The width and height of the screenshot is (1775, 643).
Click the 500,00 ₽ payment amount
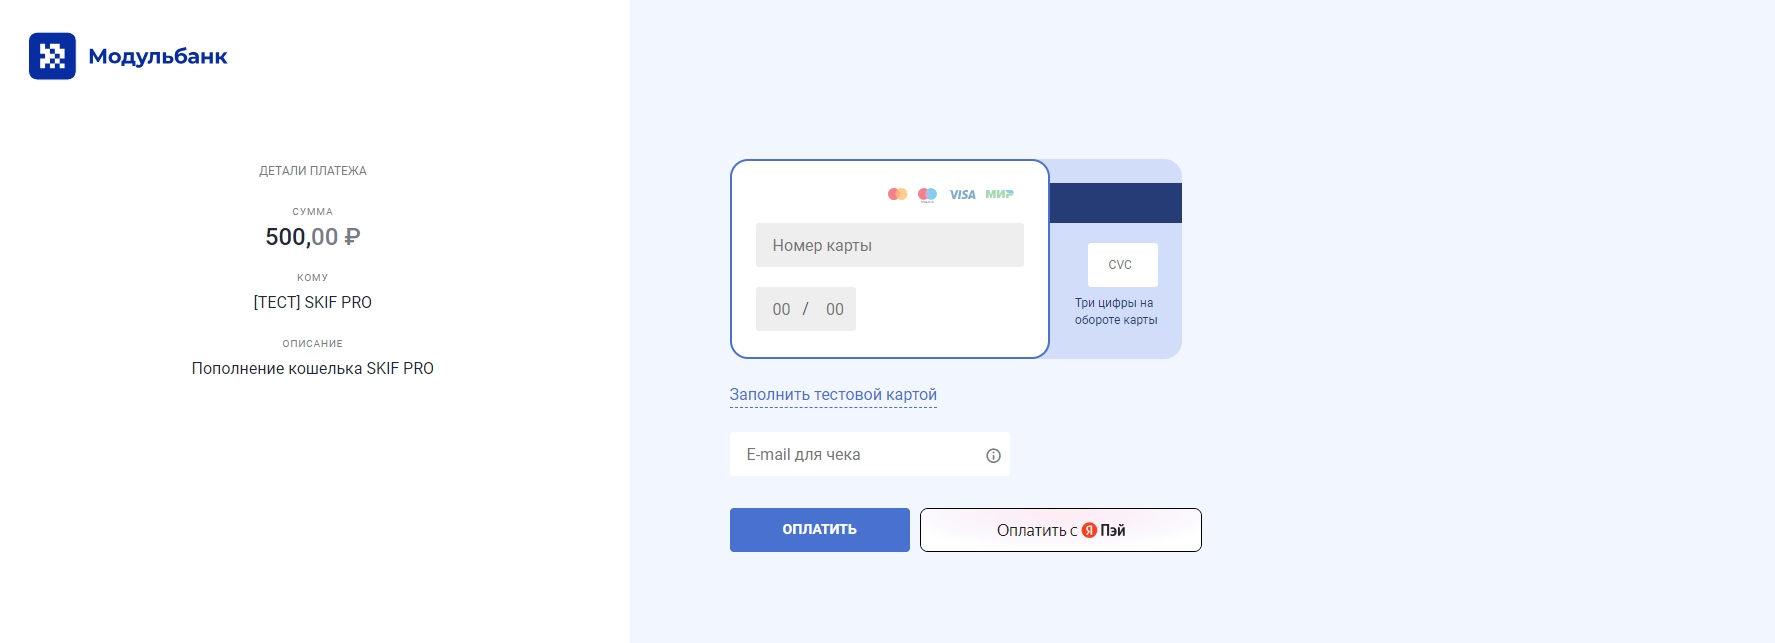(313, 237)
